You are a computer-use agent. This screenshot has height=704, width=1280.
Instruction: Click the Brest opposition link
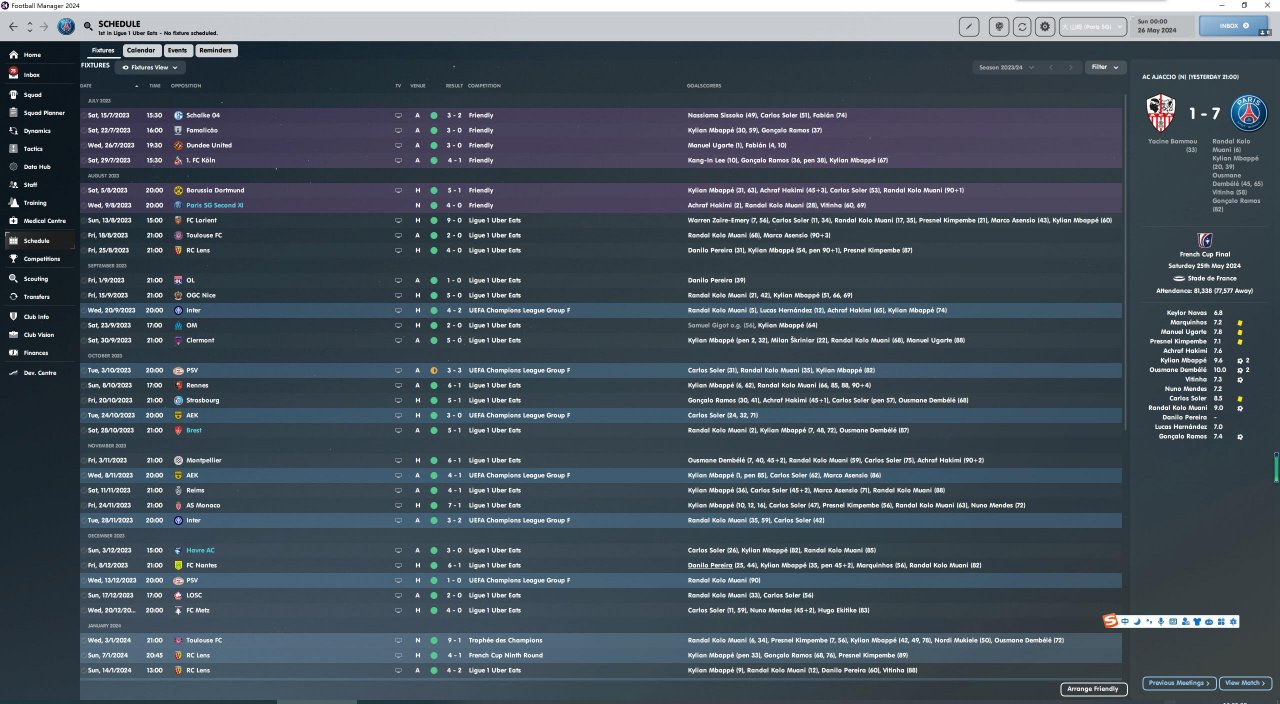(x=193, y=430)
